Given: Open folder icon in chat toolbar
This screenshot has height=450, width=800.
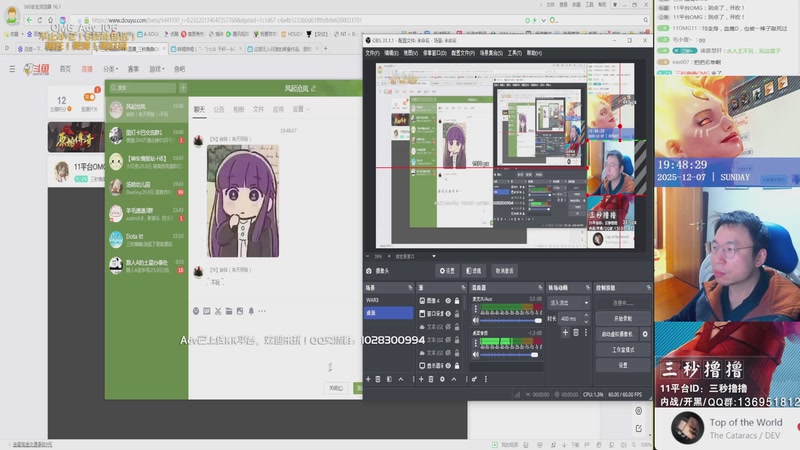Looking at the screenshot, I should click(229, 311).
